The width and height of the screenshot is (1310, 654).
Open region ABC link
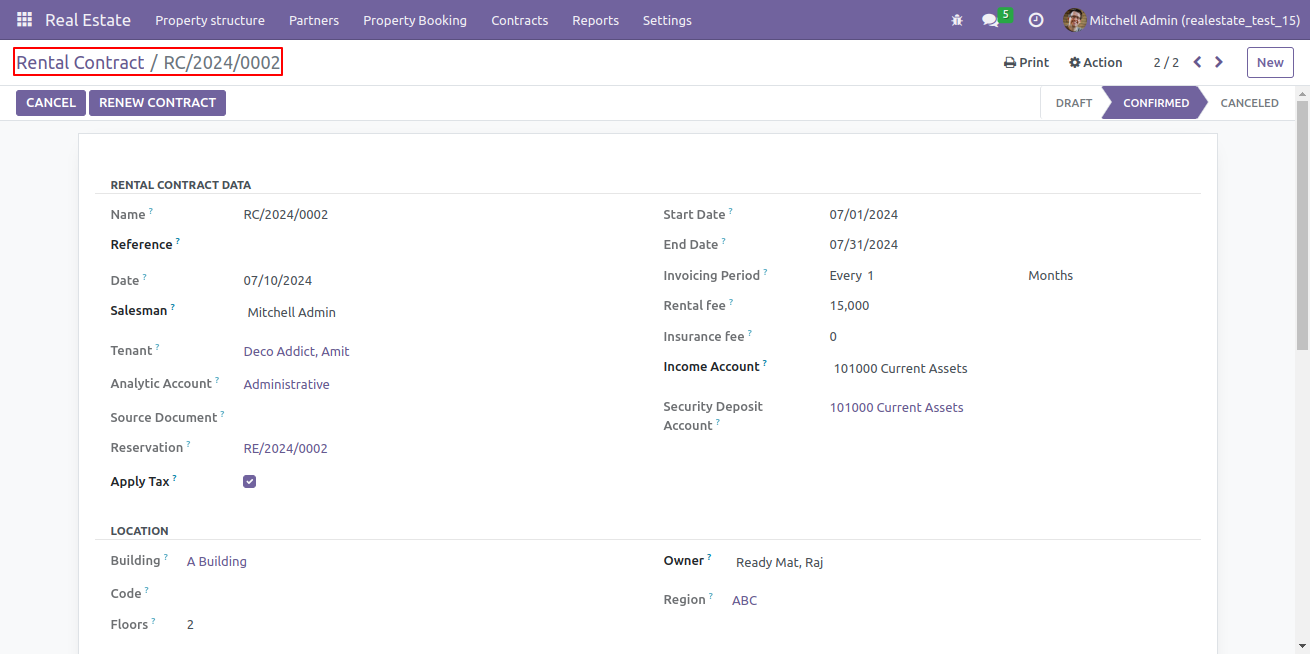click(x=744, y=600)
